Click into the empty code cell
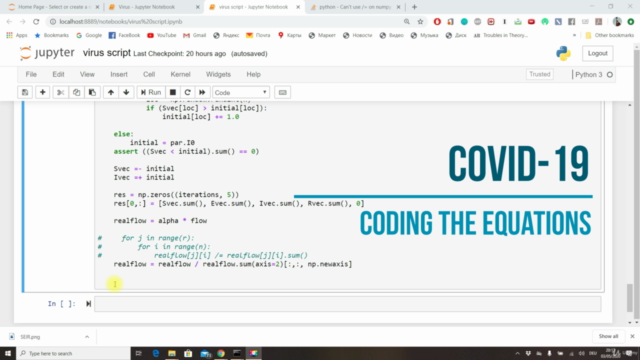Image resolution: width=640 pixels, height=360 pixels. [347, 304]
